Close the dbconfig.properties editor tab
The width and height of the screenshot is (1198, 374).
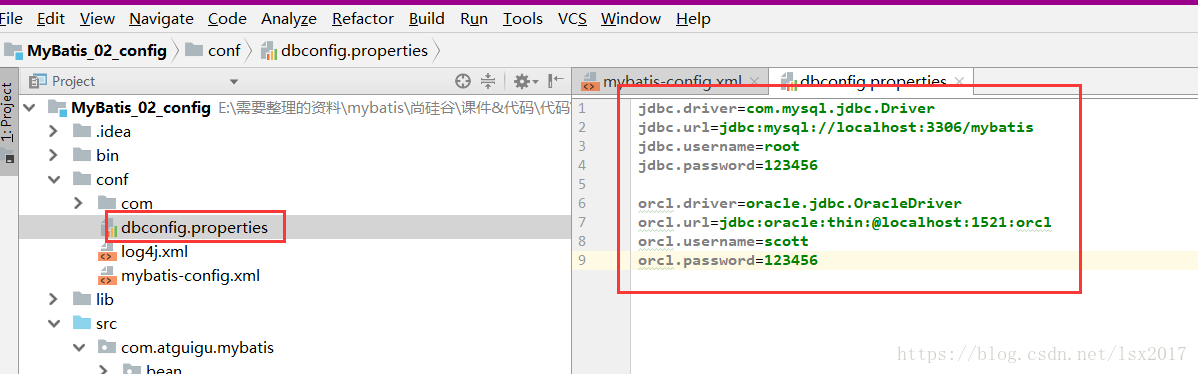[x=960, y=81]
